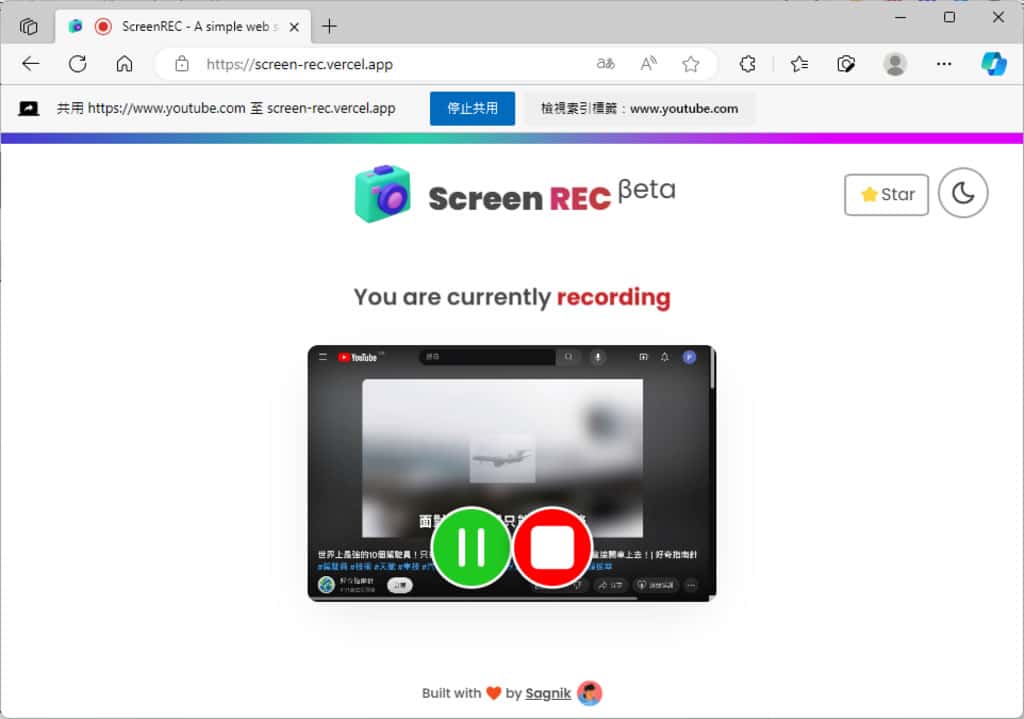Maximize the browser window
The width and height of the screenshot is (1024, 719).
pyautogui.click(x=950, y=17)
